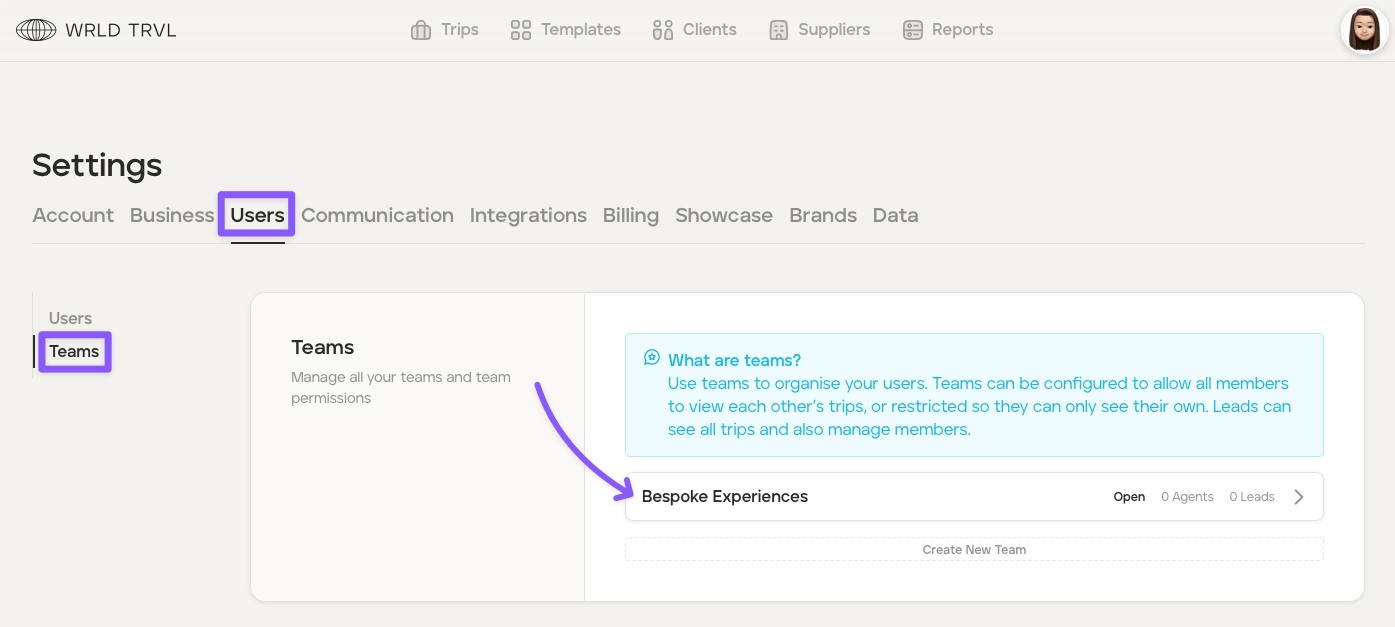Switch to the Showcase tab
This screenshot has width=1395, height=627.
(x=723, y=215)
